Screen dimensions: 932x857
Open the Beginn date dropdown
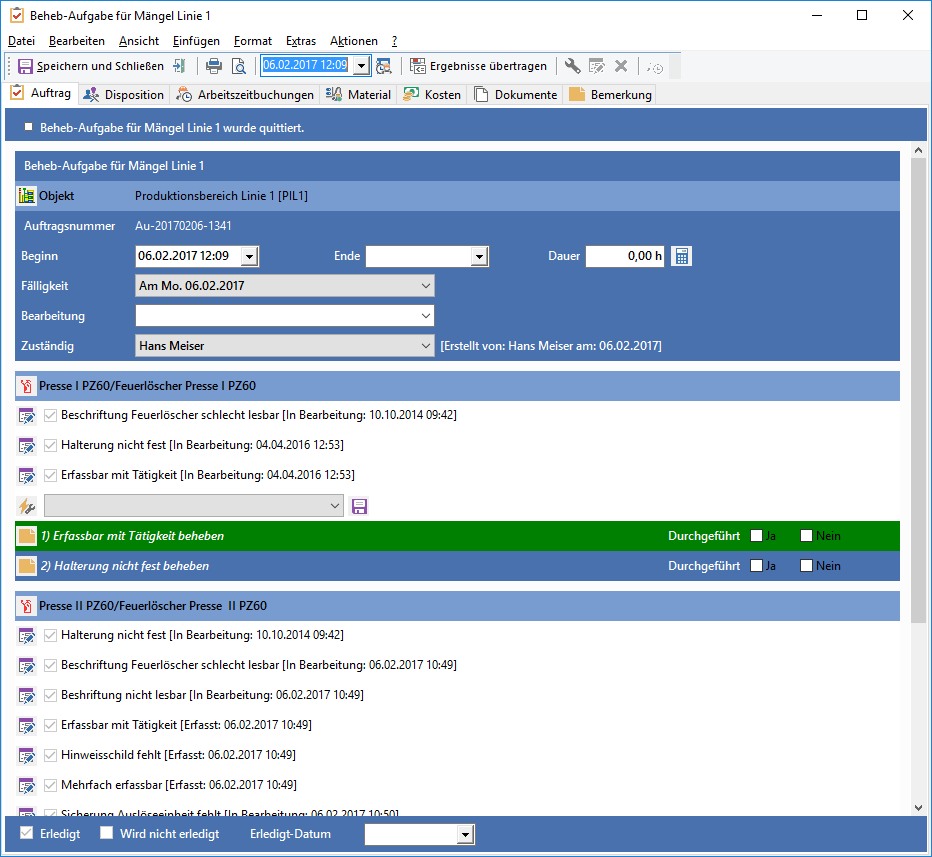tap(250, 257)
